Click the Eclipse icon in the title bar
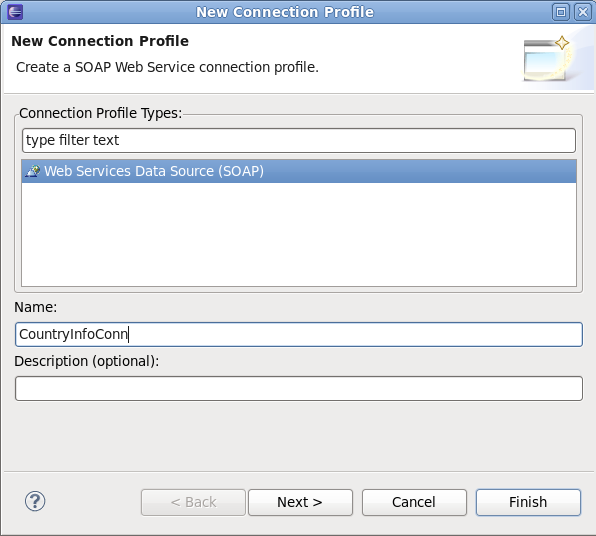596x536 pixels. (15, 12)
